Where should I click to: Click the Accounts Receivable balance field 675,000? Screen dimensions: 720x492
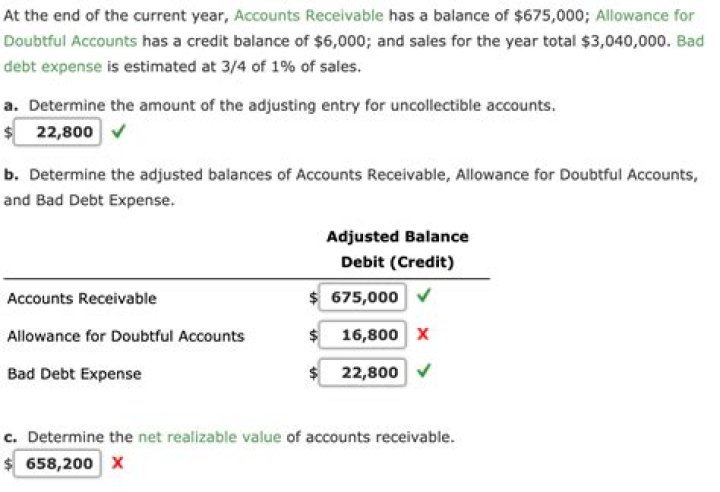(364, 297)
